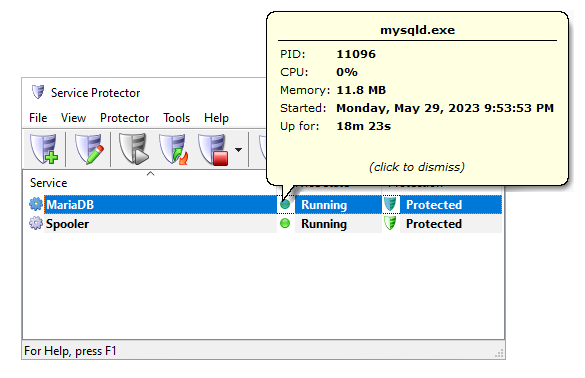This screenshot has width=585, height=378.
Task: Click the Add service shield icon
Action: [x=44, y=149]
